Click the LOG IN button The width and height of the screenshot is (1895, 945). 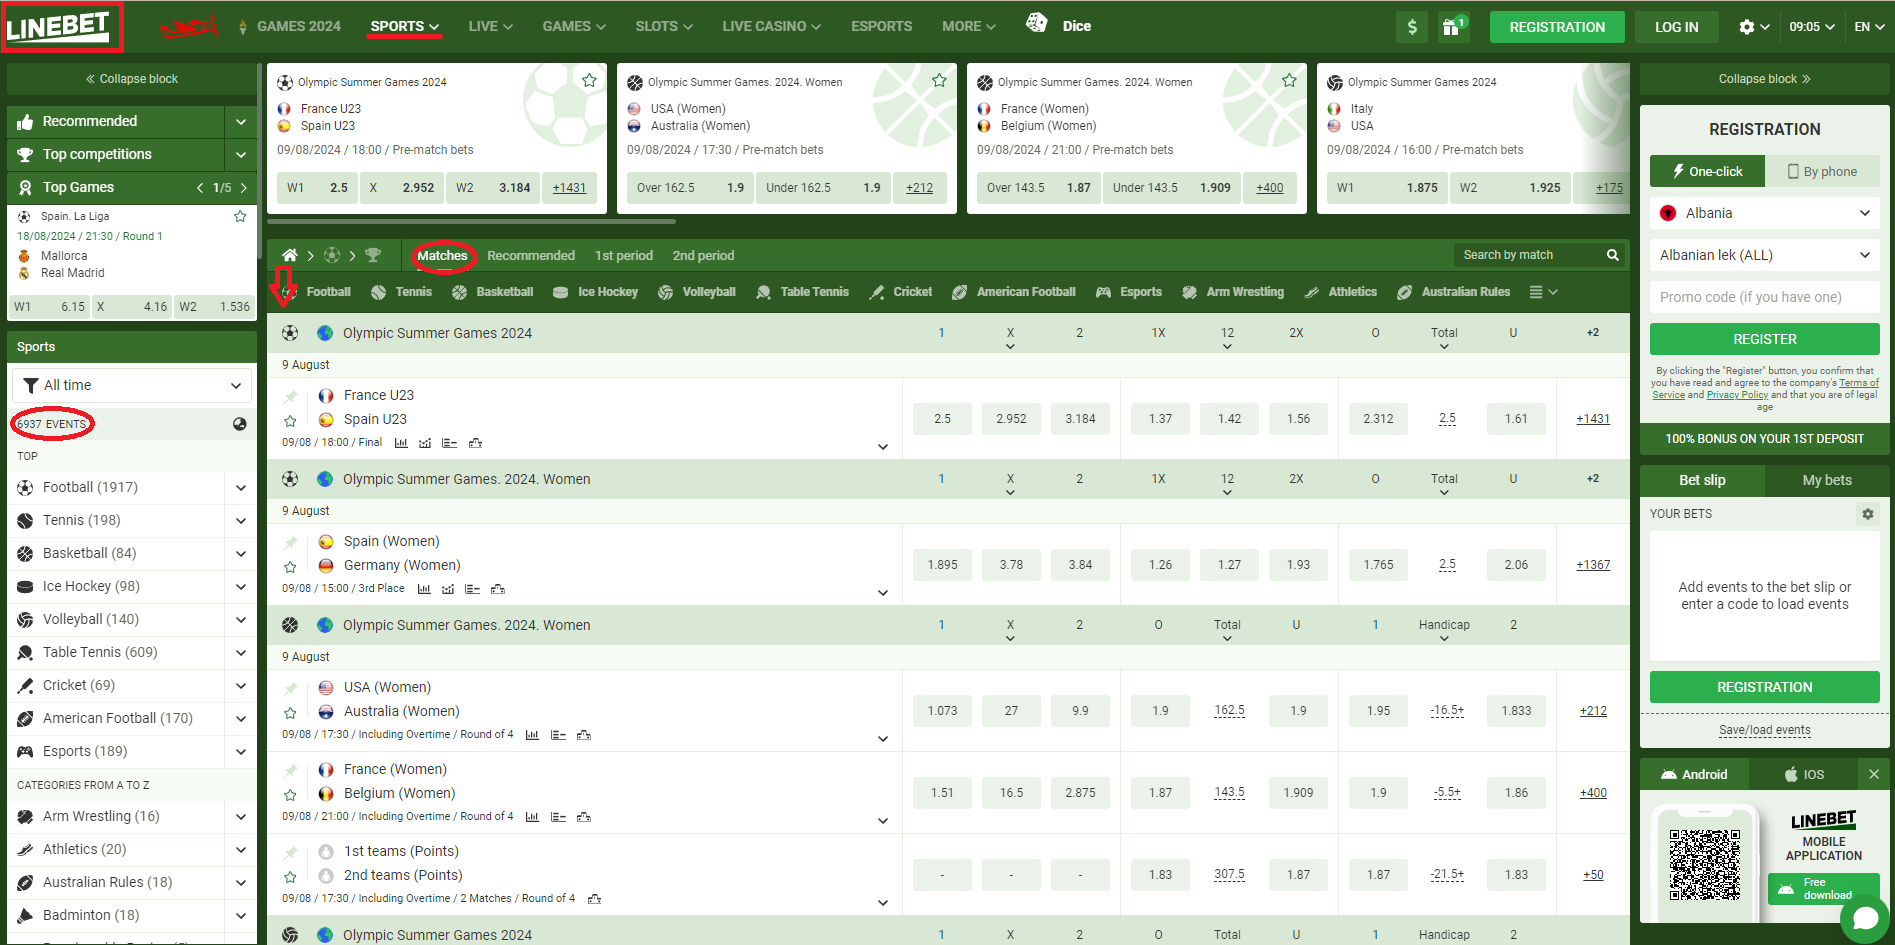coord(1676,27)
